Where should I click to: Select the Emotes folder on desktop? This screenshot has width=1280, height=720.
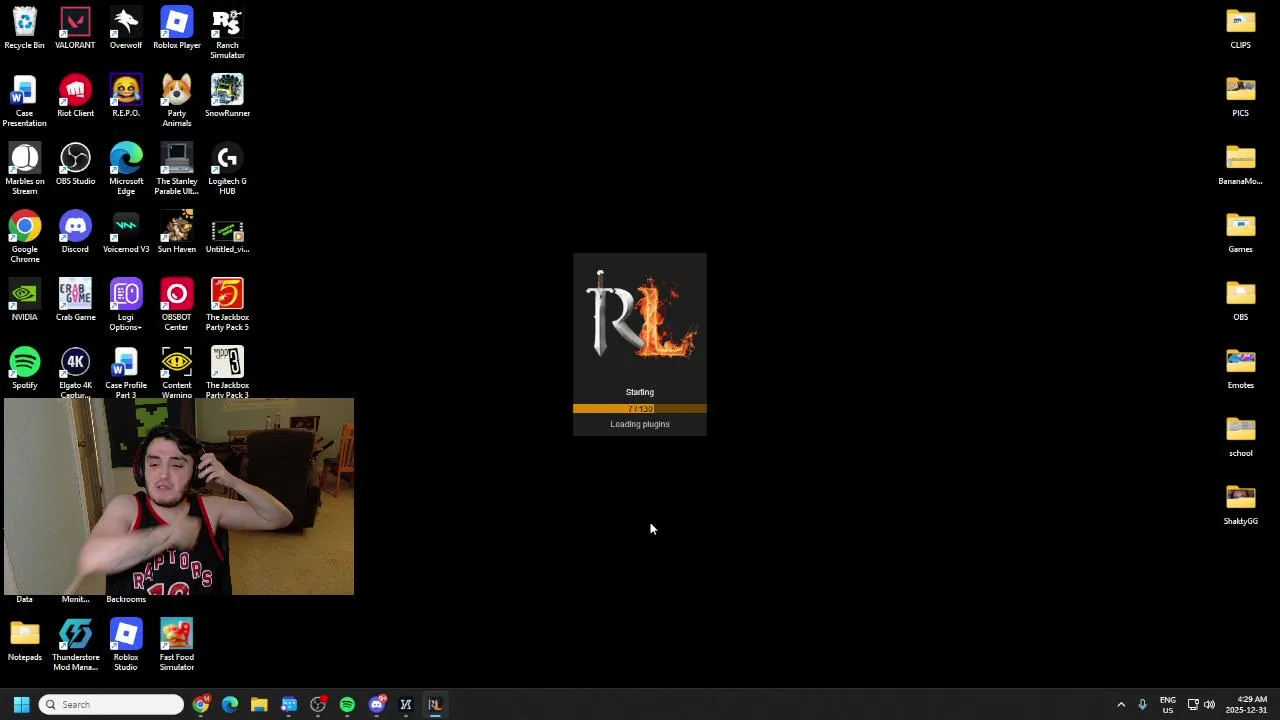pyautogui.click(x=1240, y=368)
